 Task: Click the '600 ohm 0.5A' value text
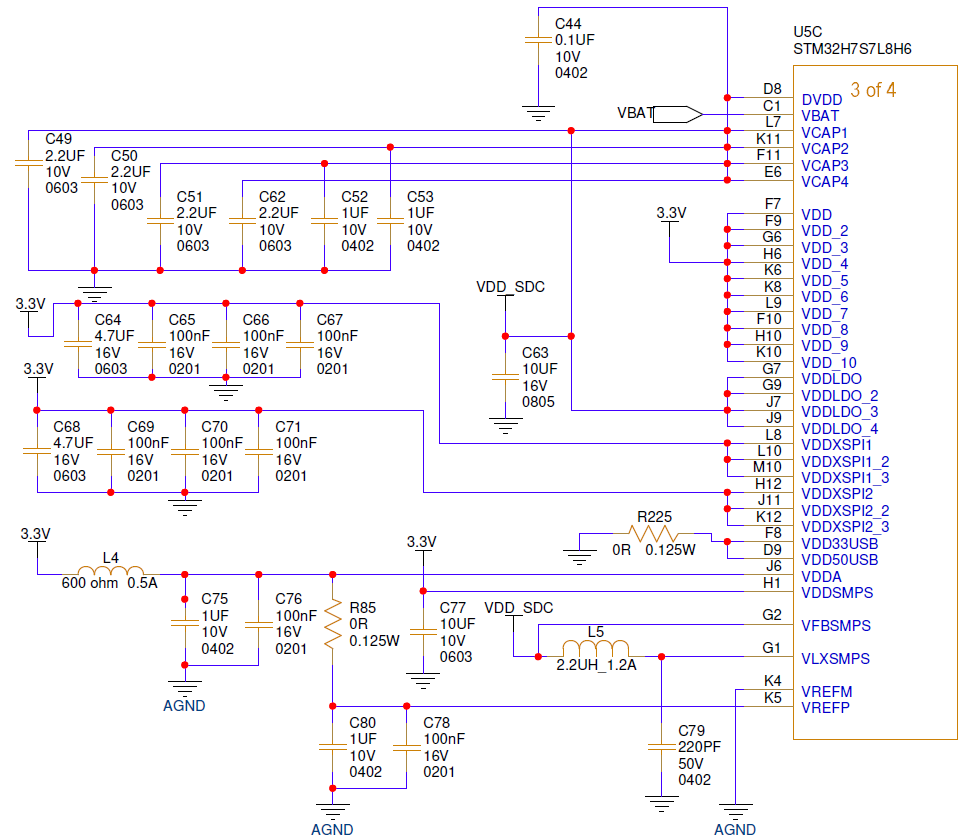[109, 583]
